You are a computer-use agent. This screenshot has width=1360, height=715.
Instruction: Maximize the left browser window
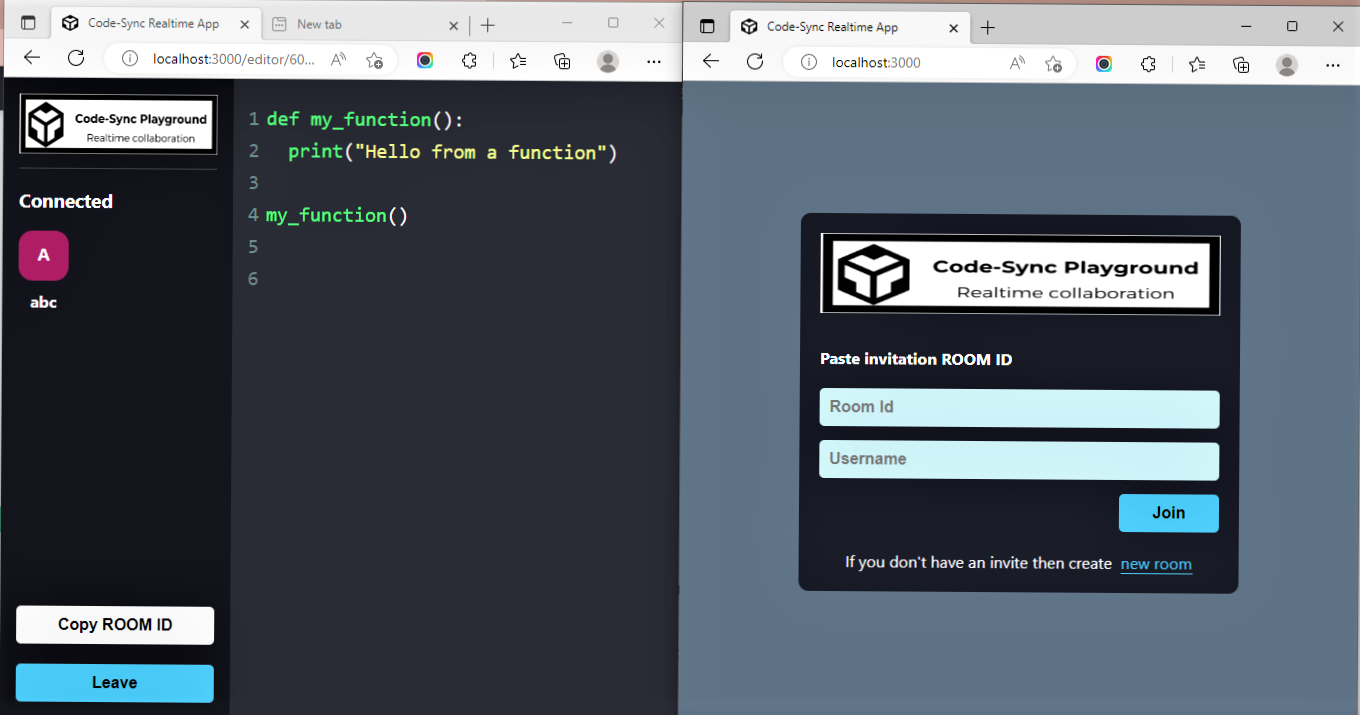(613, 23)
